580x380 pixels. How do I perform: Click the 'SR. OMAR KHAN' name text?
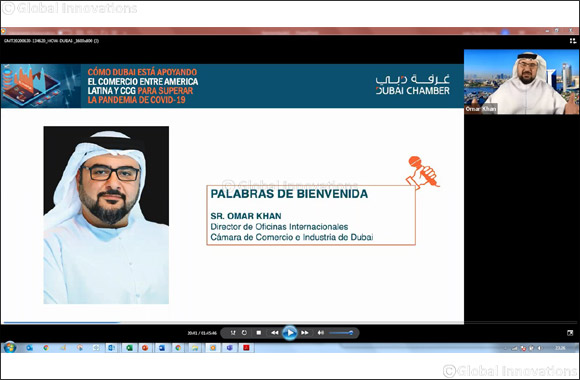[246, 216]
